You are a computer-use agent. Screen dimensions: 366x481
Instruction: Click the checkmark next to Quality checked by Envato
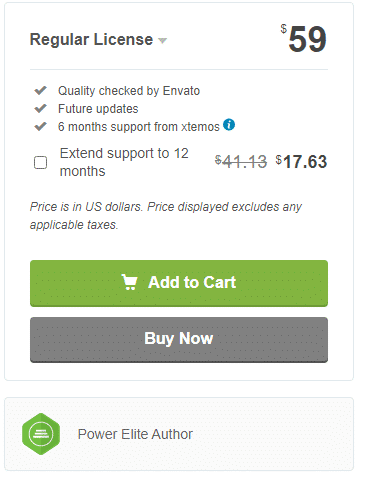click(x=41, y=90)
